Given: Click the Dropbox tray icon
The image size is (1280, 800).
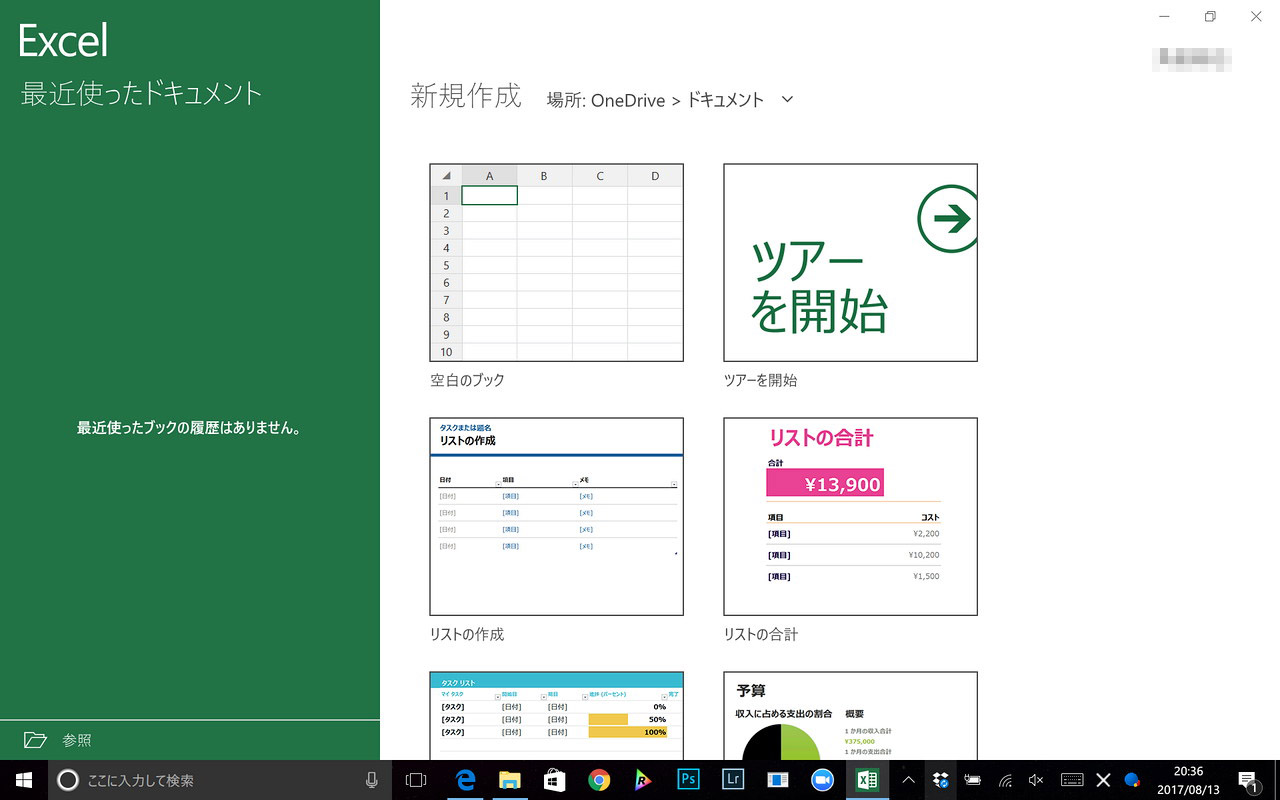Looking at the screenshot, I should pos(940,780).
